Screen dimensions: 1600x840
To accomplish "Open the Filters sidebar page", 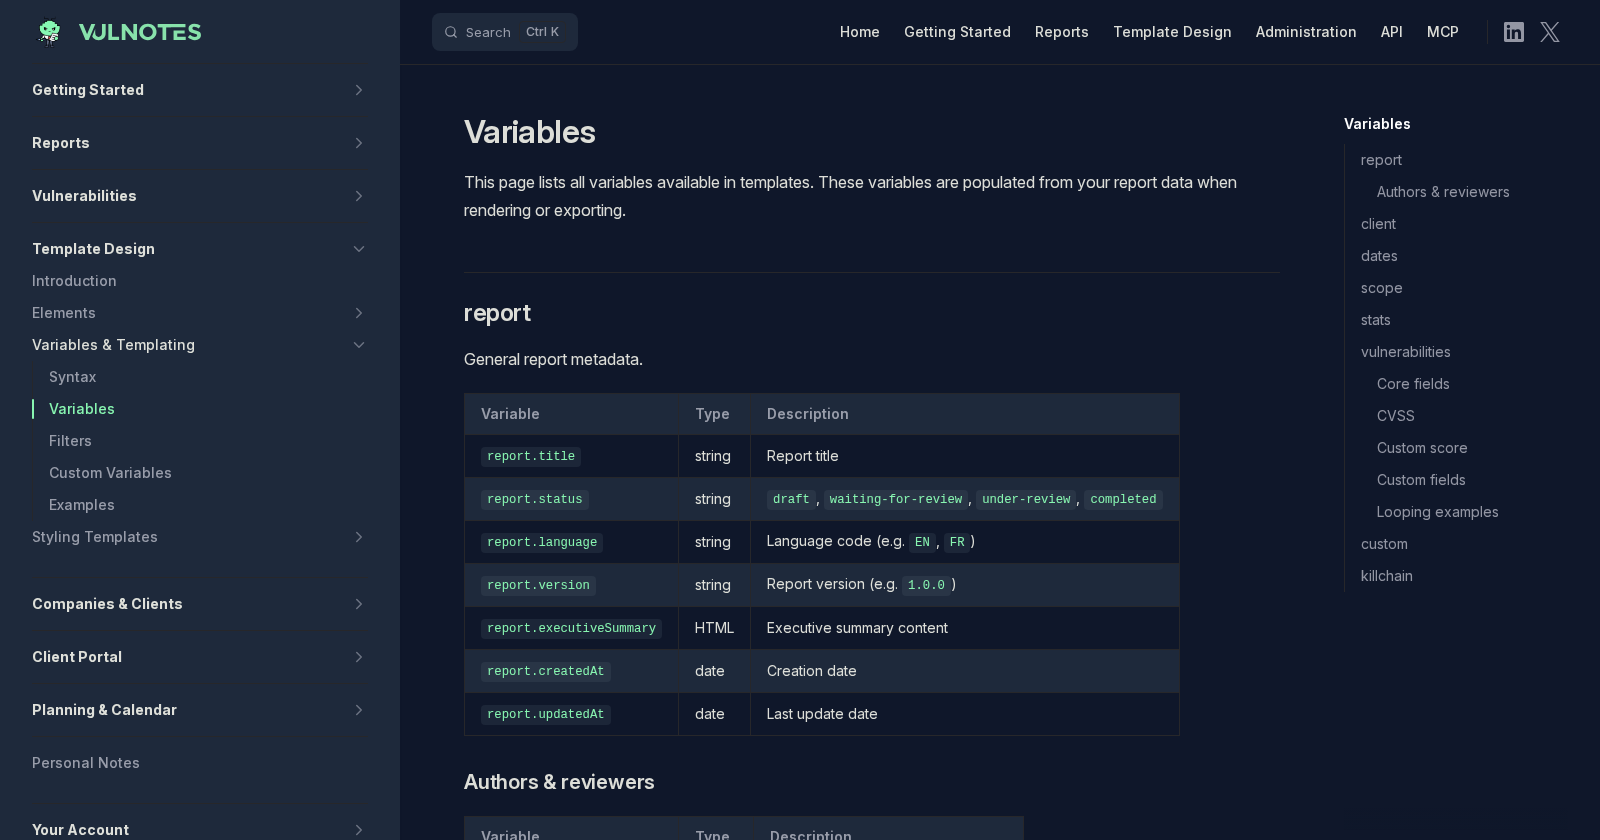I will [x=70, y=441].
